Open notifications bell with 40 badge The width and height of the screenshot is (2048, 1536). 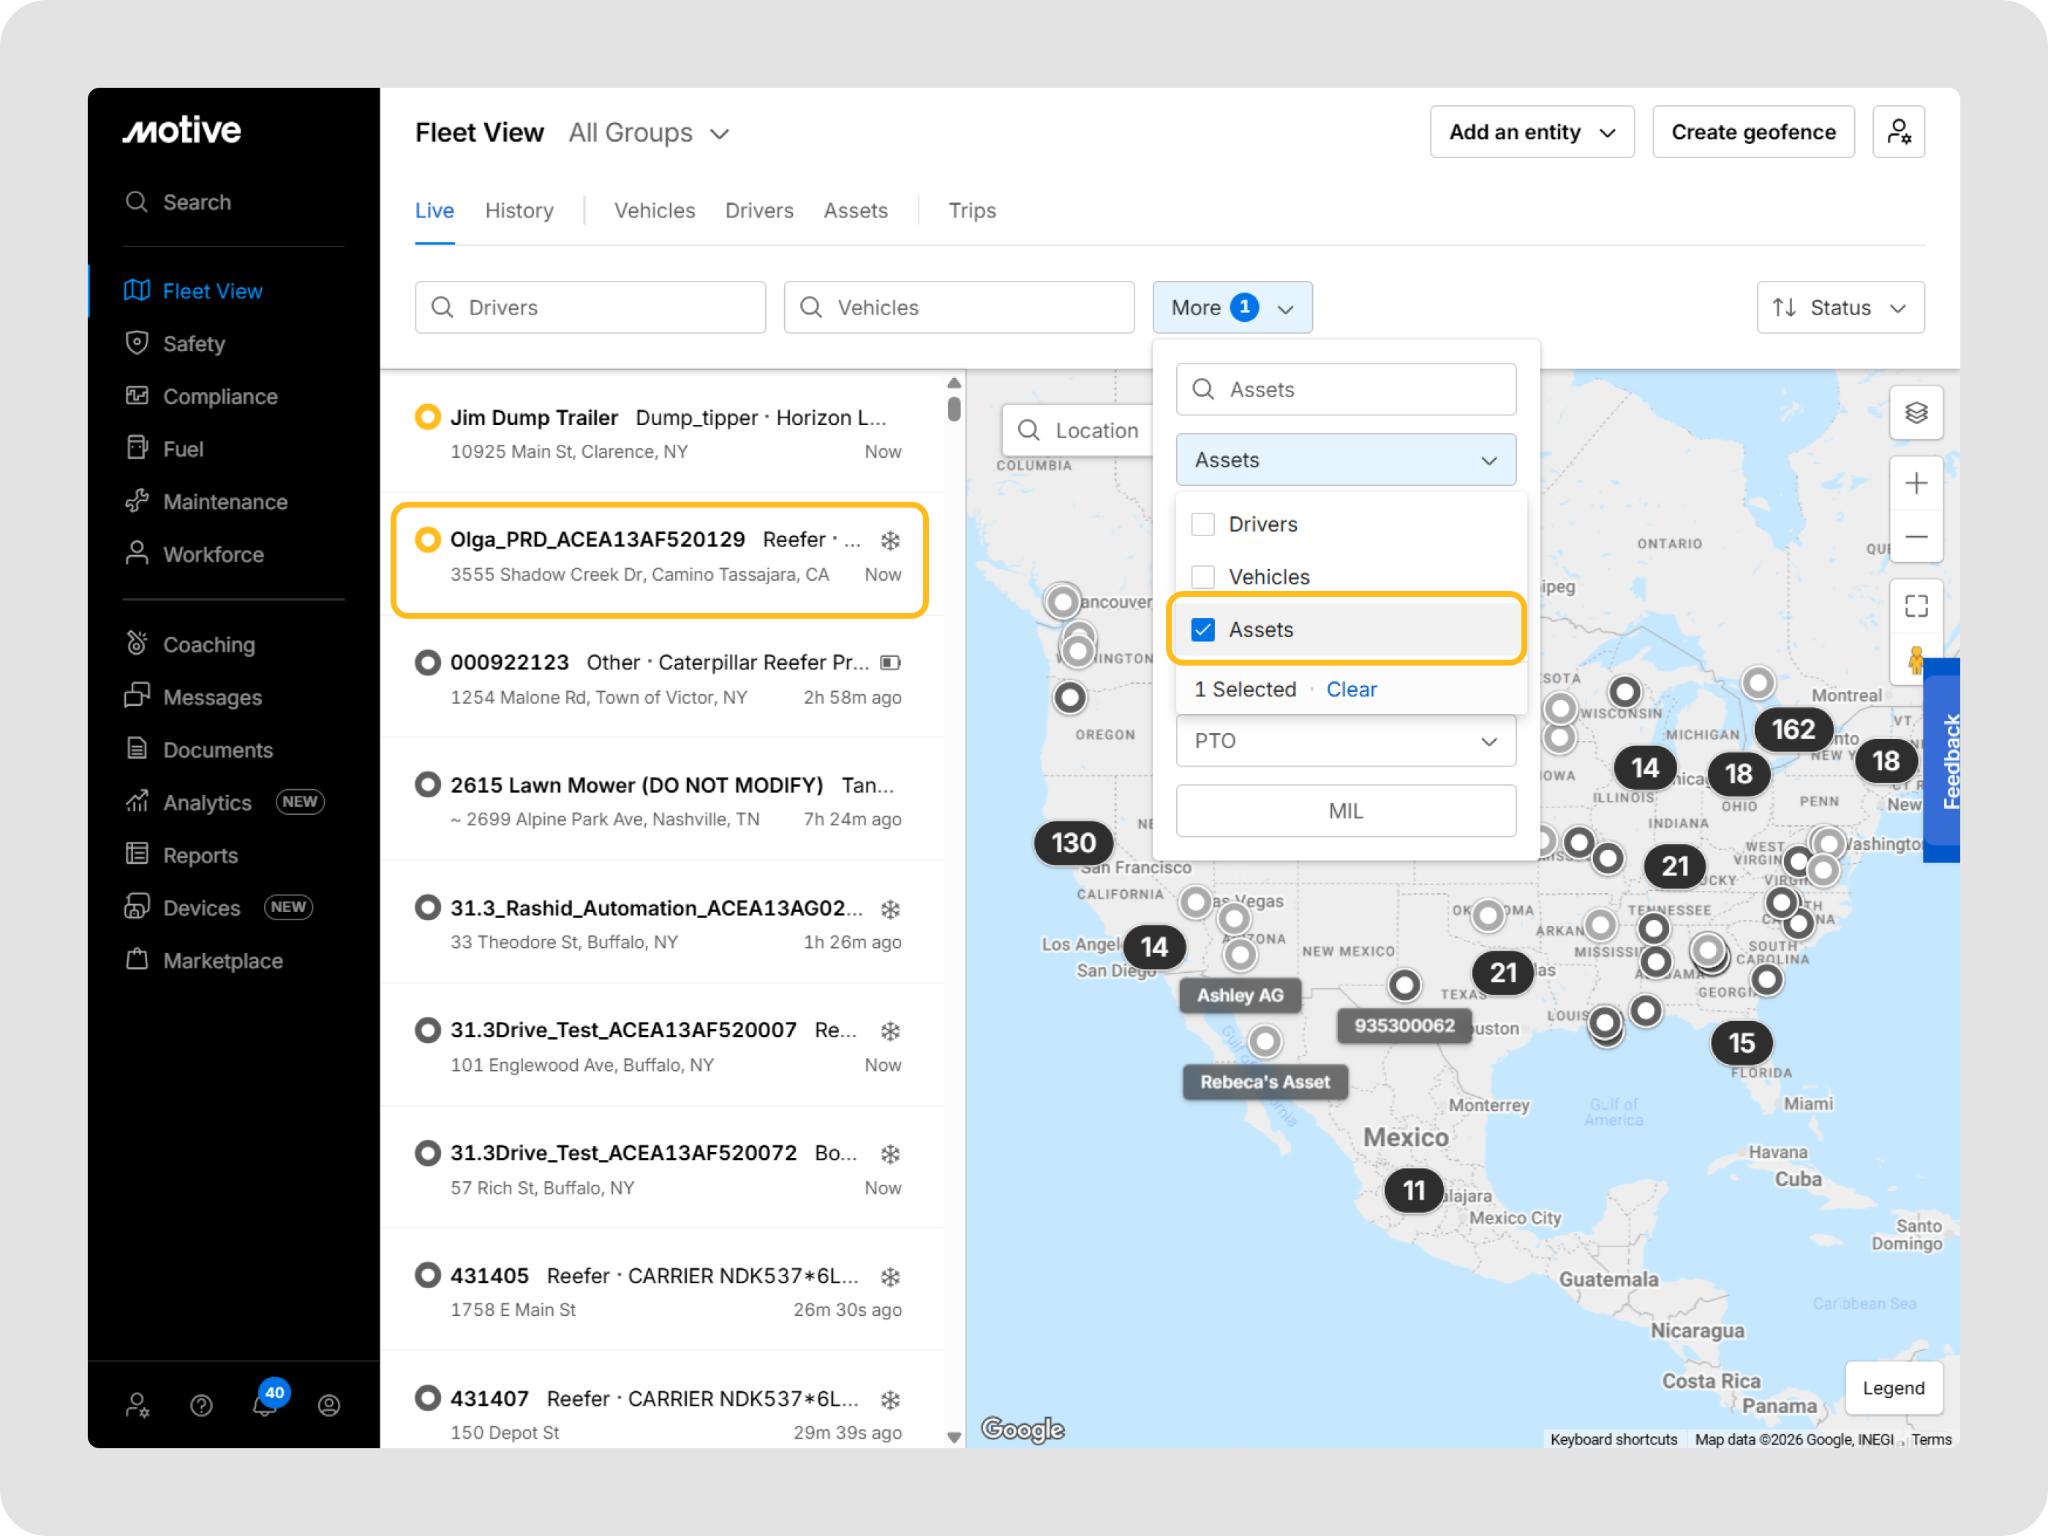point(265,1404)
